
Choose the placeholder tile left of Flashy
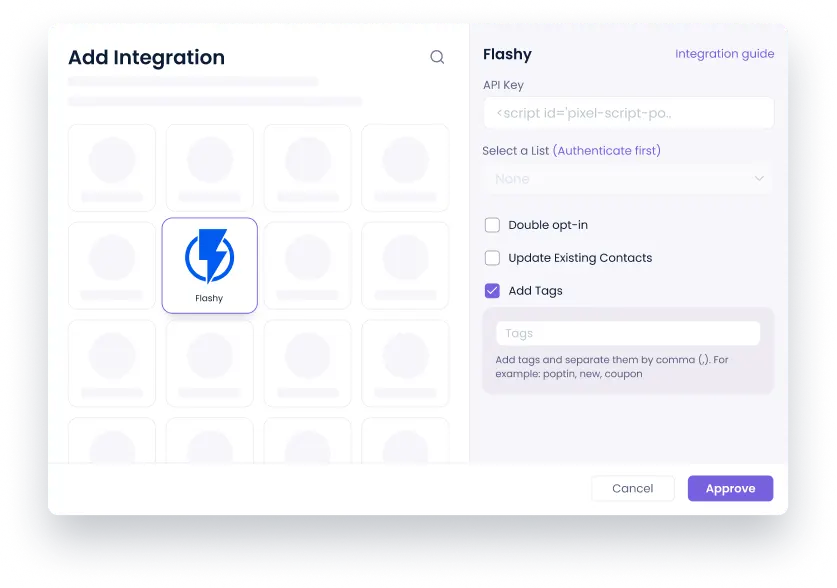tap(112, 265)
